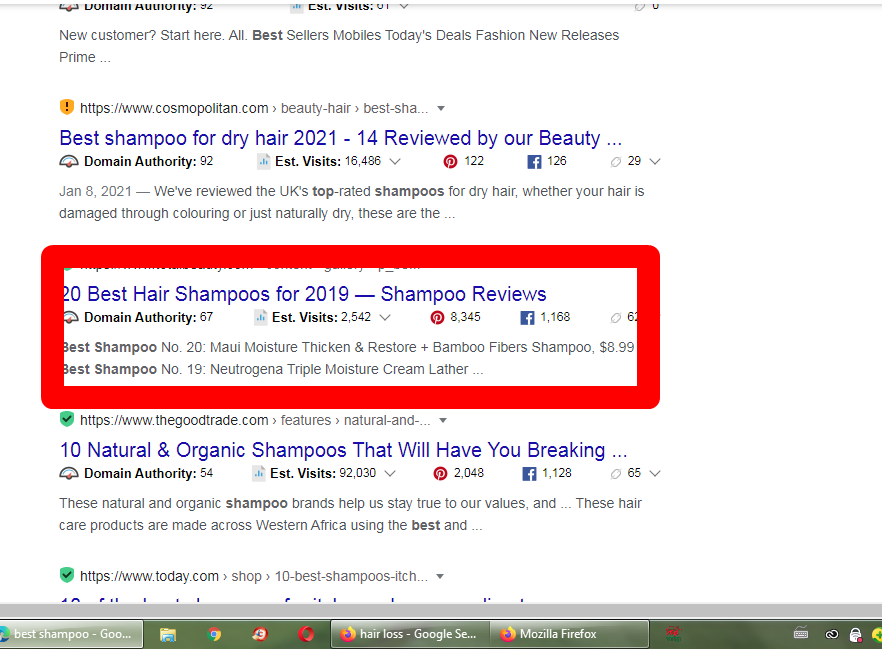Click the Pinterest icon showing 8,345 on Shampoo Reviews result
The image size is (882, 649).
[x=437, y=317]
